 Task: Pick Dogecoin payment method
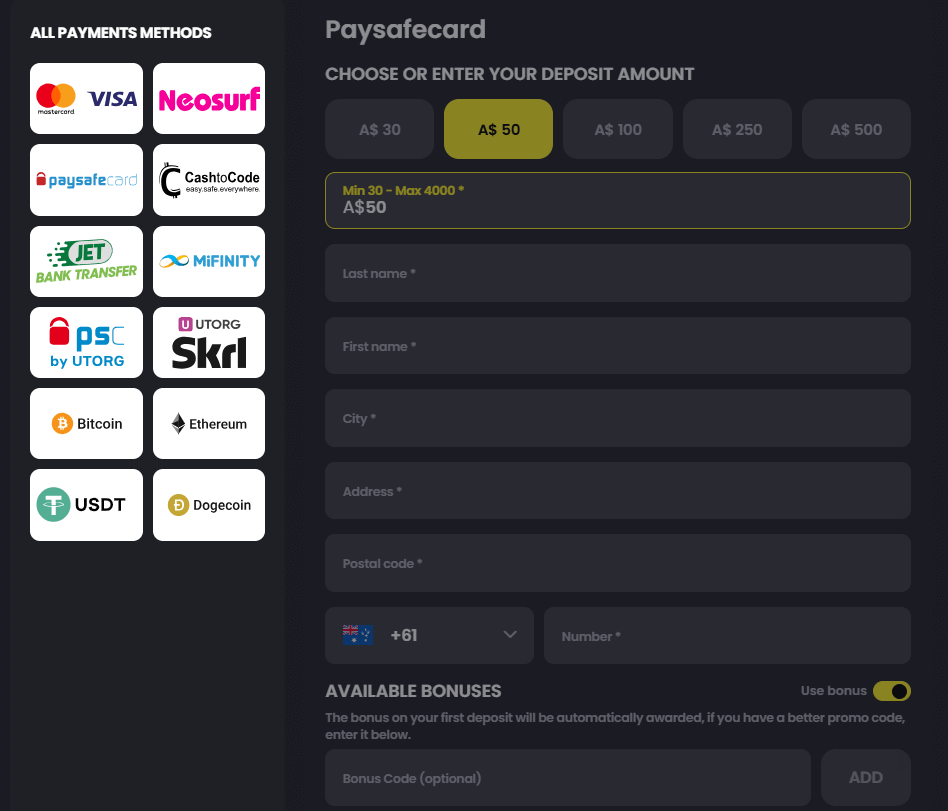[x=209, y=505]
